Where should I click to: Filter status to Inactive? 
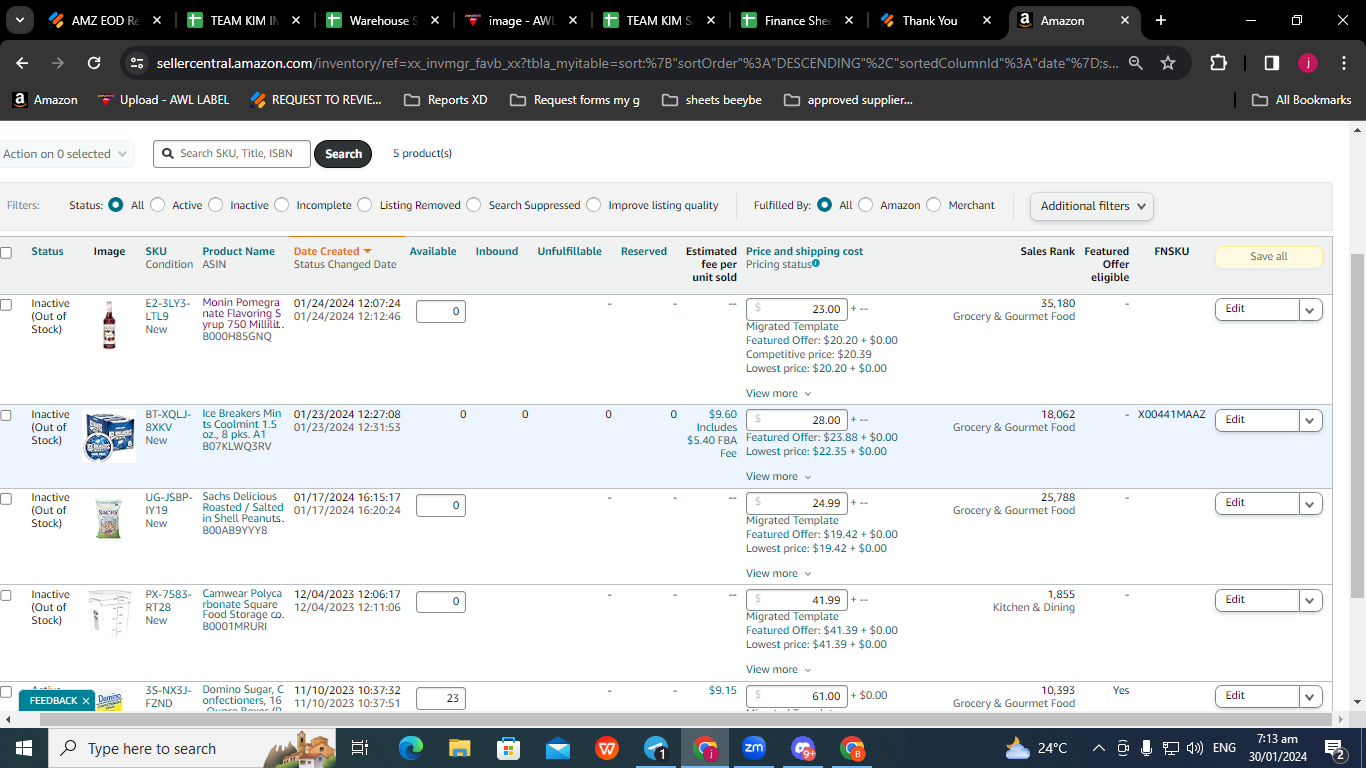[x=215, y=205]
